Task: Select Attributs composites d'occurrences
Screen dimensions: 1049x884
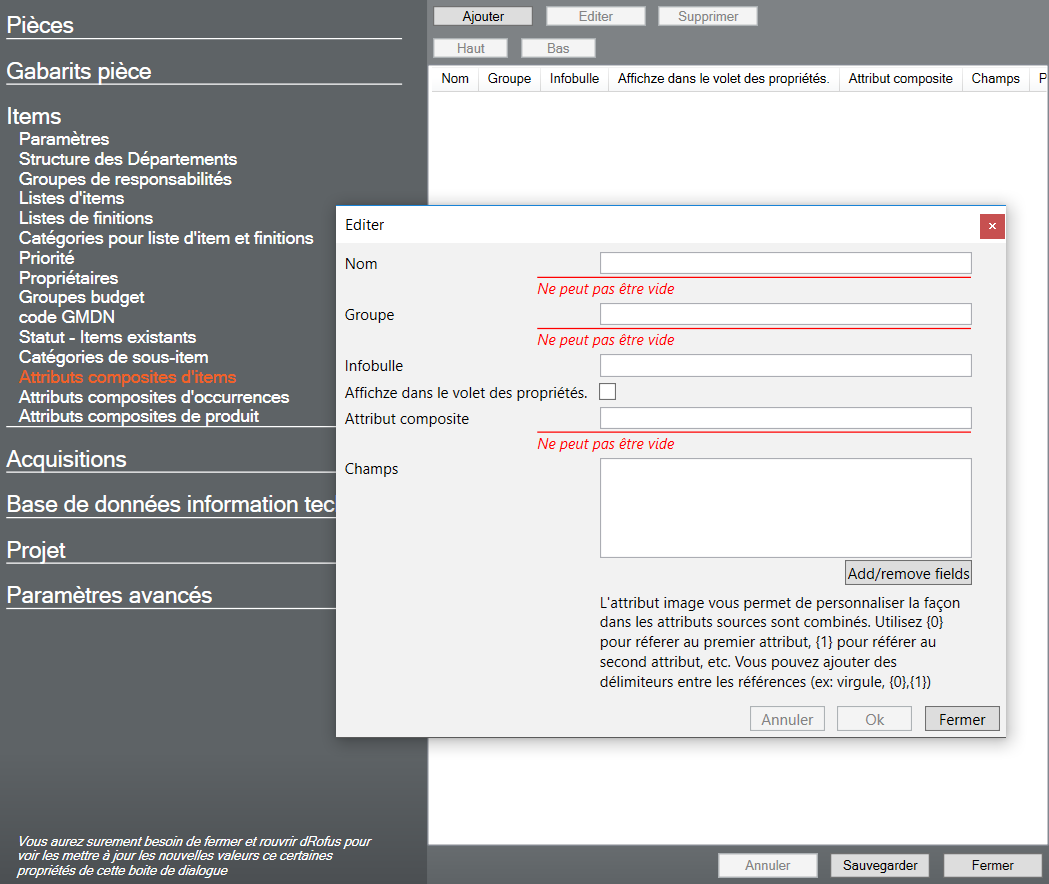Action: (x=154, y=397)
